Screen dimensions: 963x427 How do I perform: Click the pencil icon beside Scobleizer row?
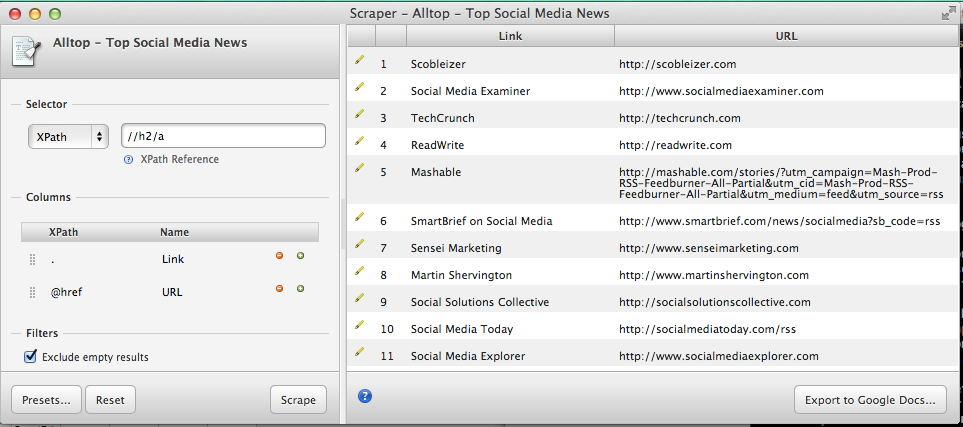359,60
